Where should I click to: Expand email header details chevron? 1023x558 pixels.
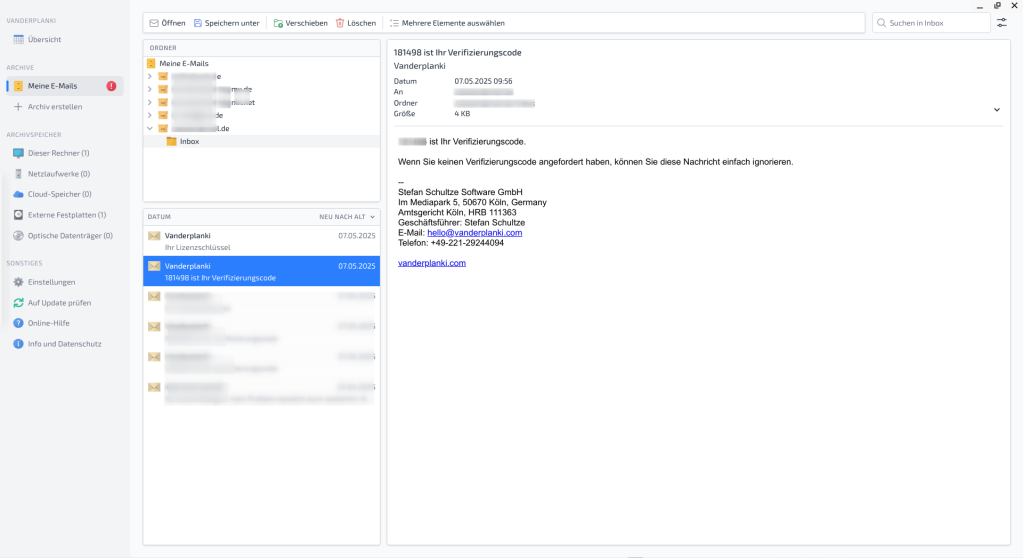click(996, 109)
